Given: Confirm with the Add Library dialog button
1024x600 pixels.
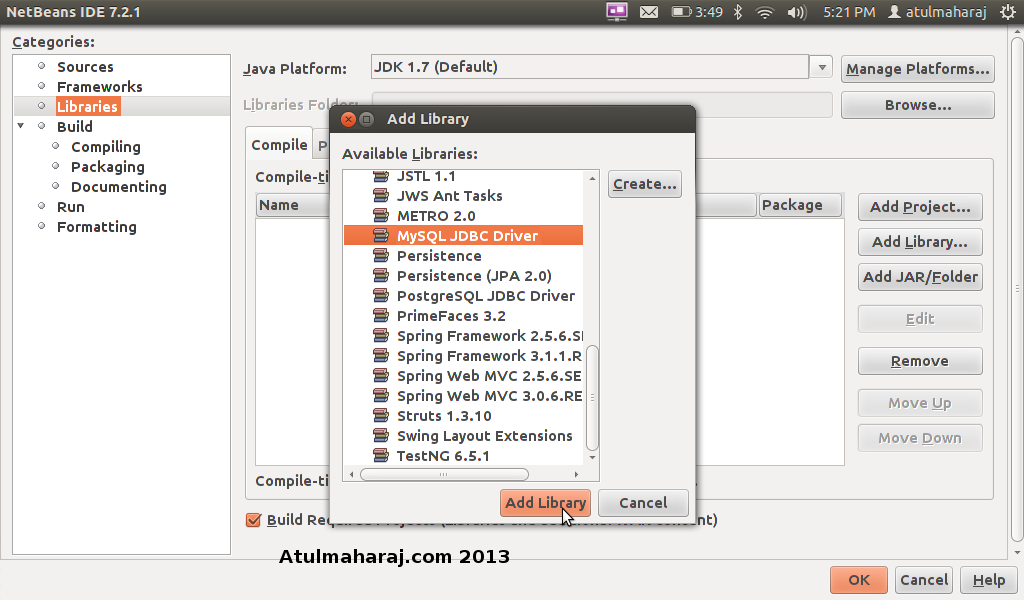Looking at the screenshot, I should 545,503.
